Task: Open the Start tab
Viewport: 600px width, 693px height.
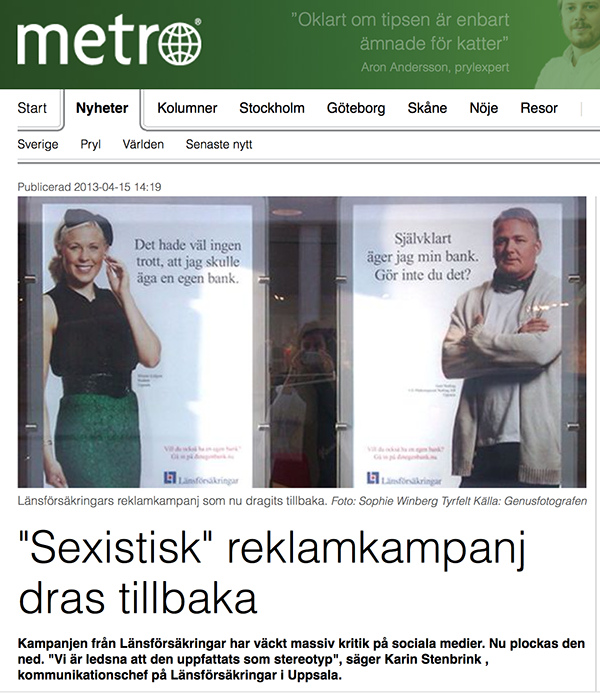Action: pyautogui.click(x=32, y=108)
